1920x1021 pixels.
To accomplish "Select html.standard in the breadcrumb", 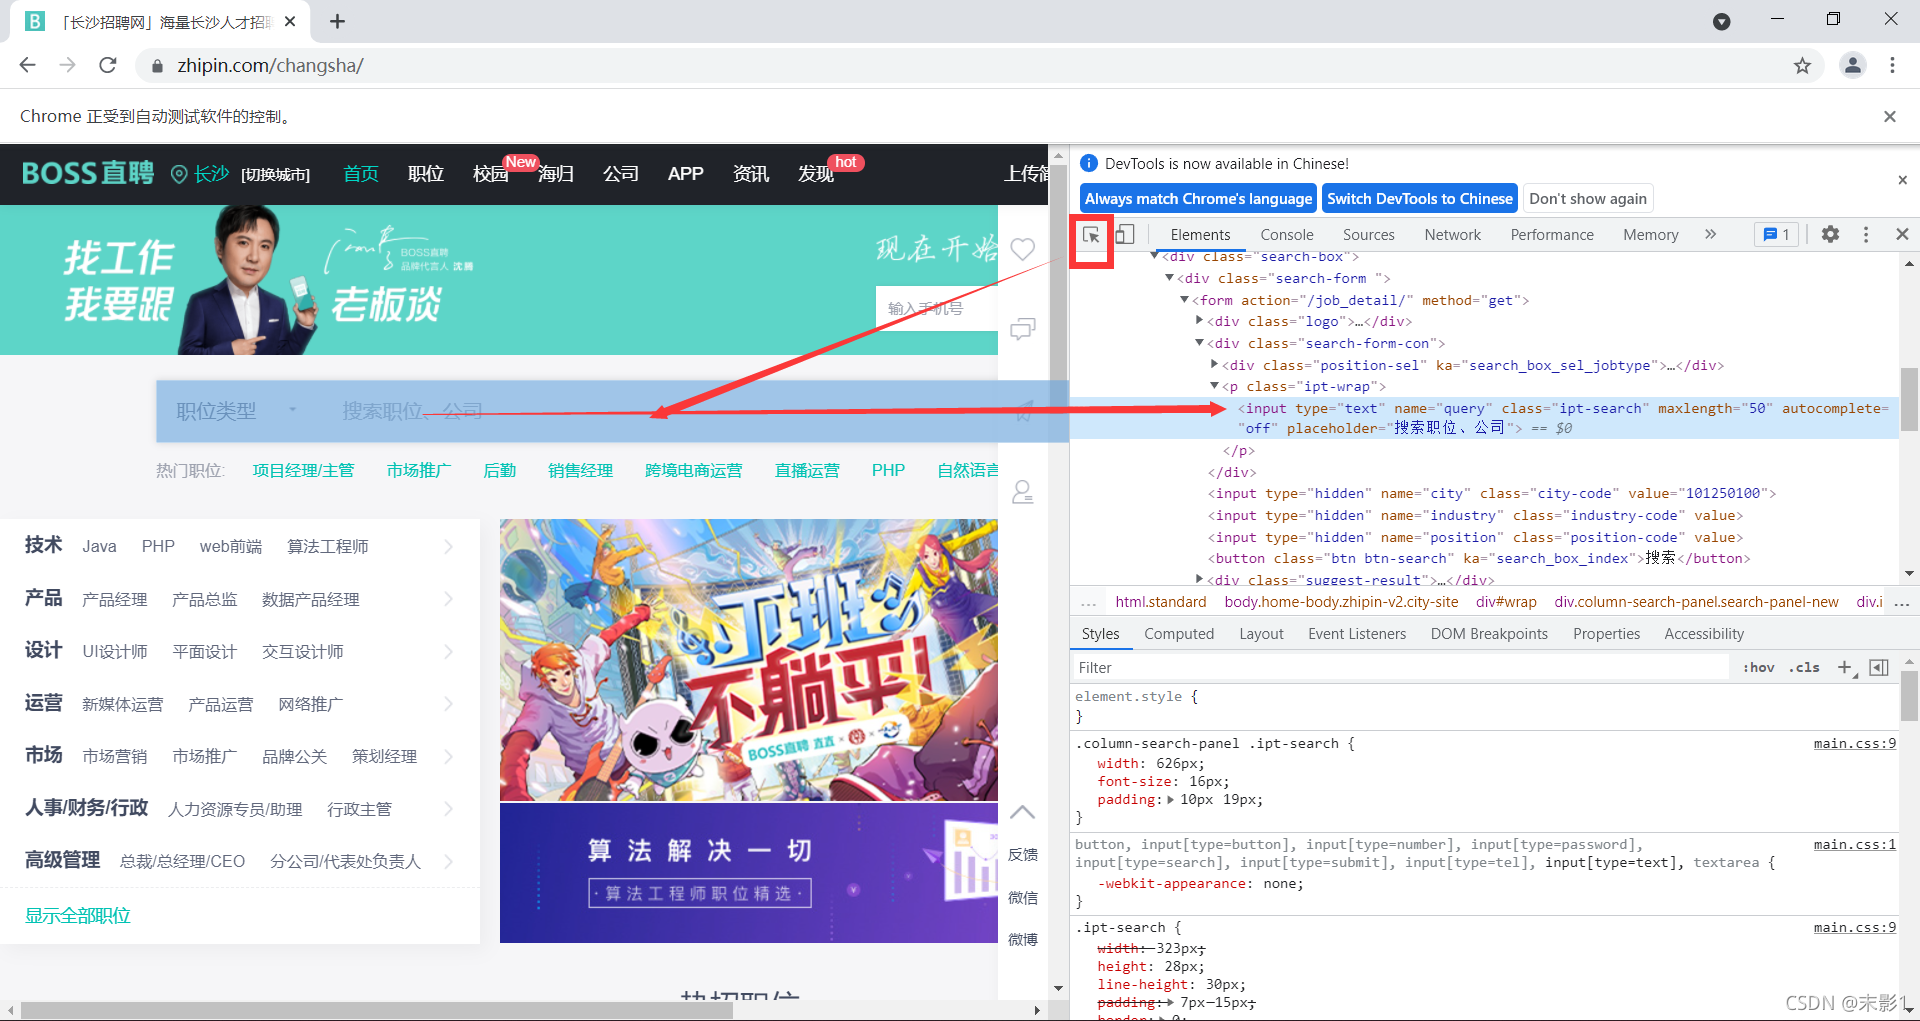I will (1161, 602).
